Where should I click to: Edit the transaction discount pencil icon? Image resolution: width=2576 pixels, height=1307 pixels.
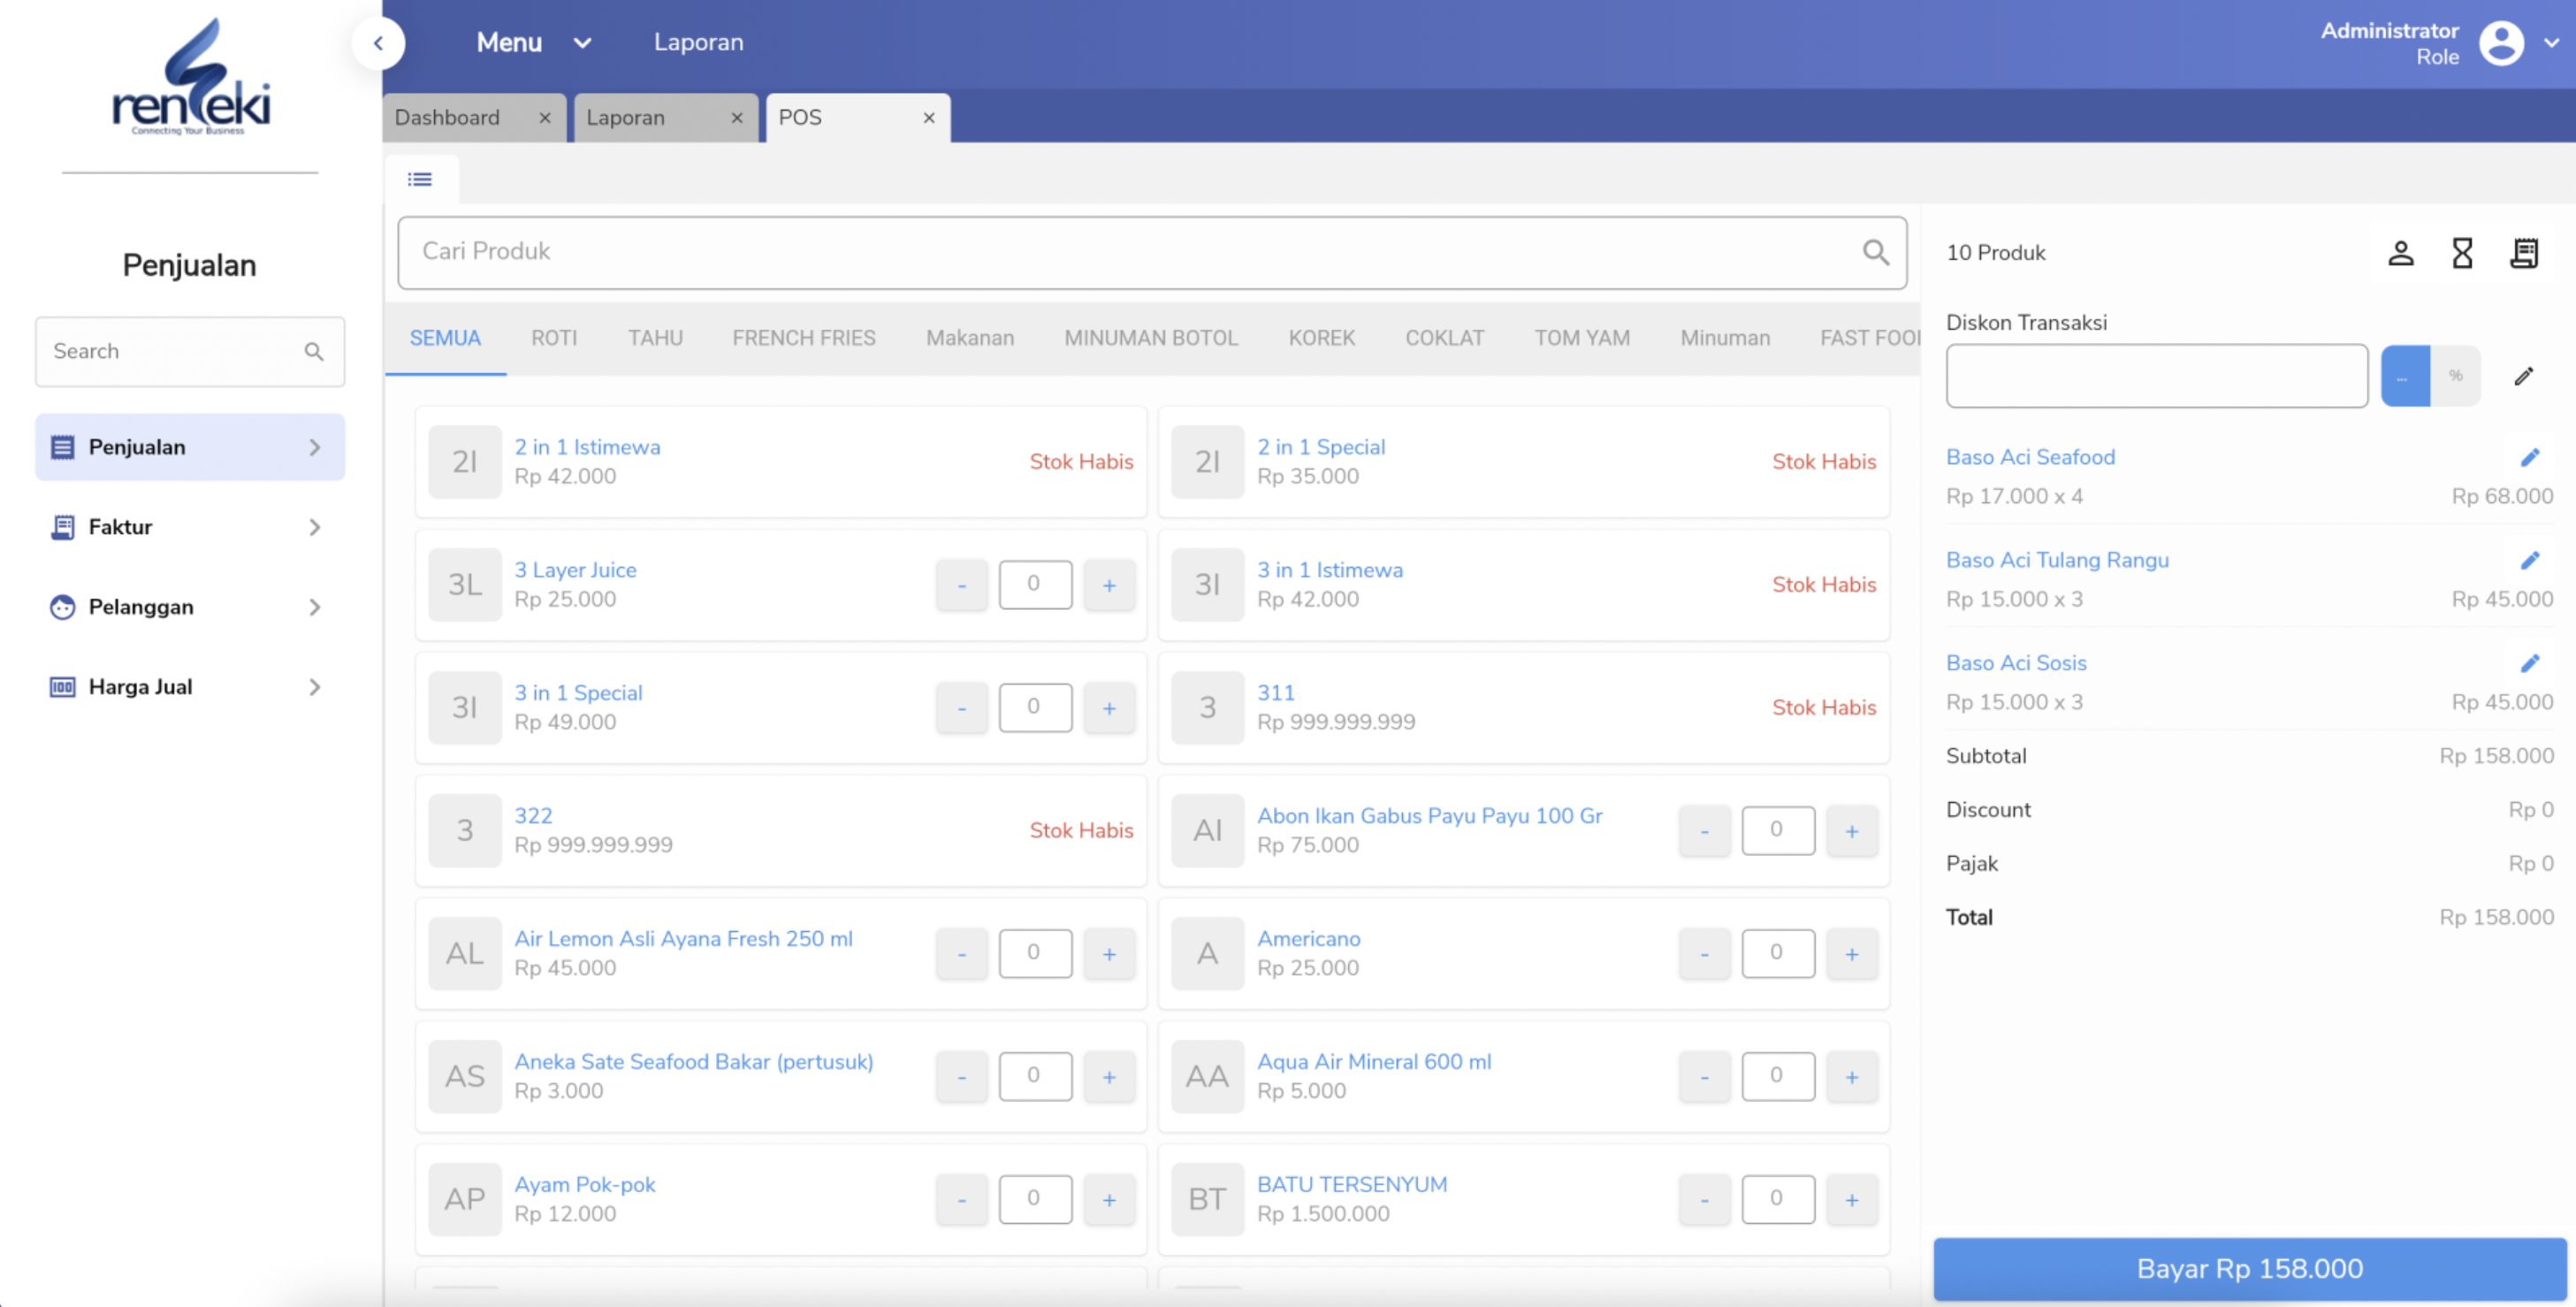point(2523,376)
